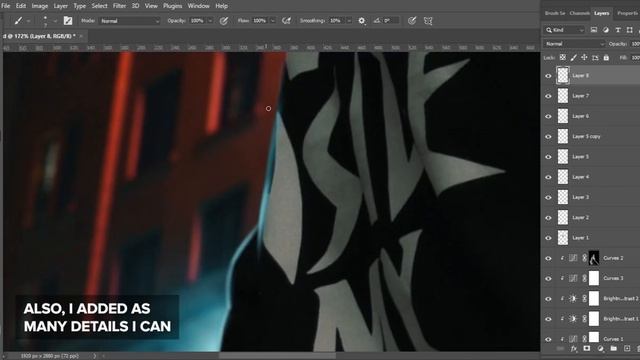Prevent auto-nesting artboard lock icon

tap(595, 58)
